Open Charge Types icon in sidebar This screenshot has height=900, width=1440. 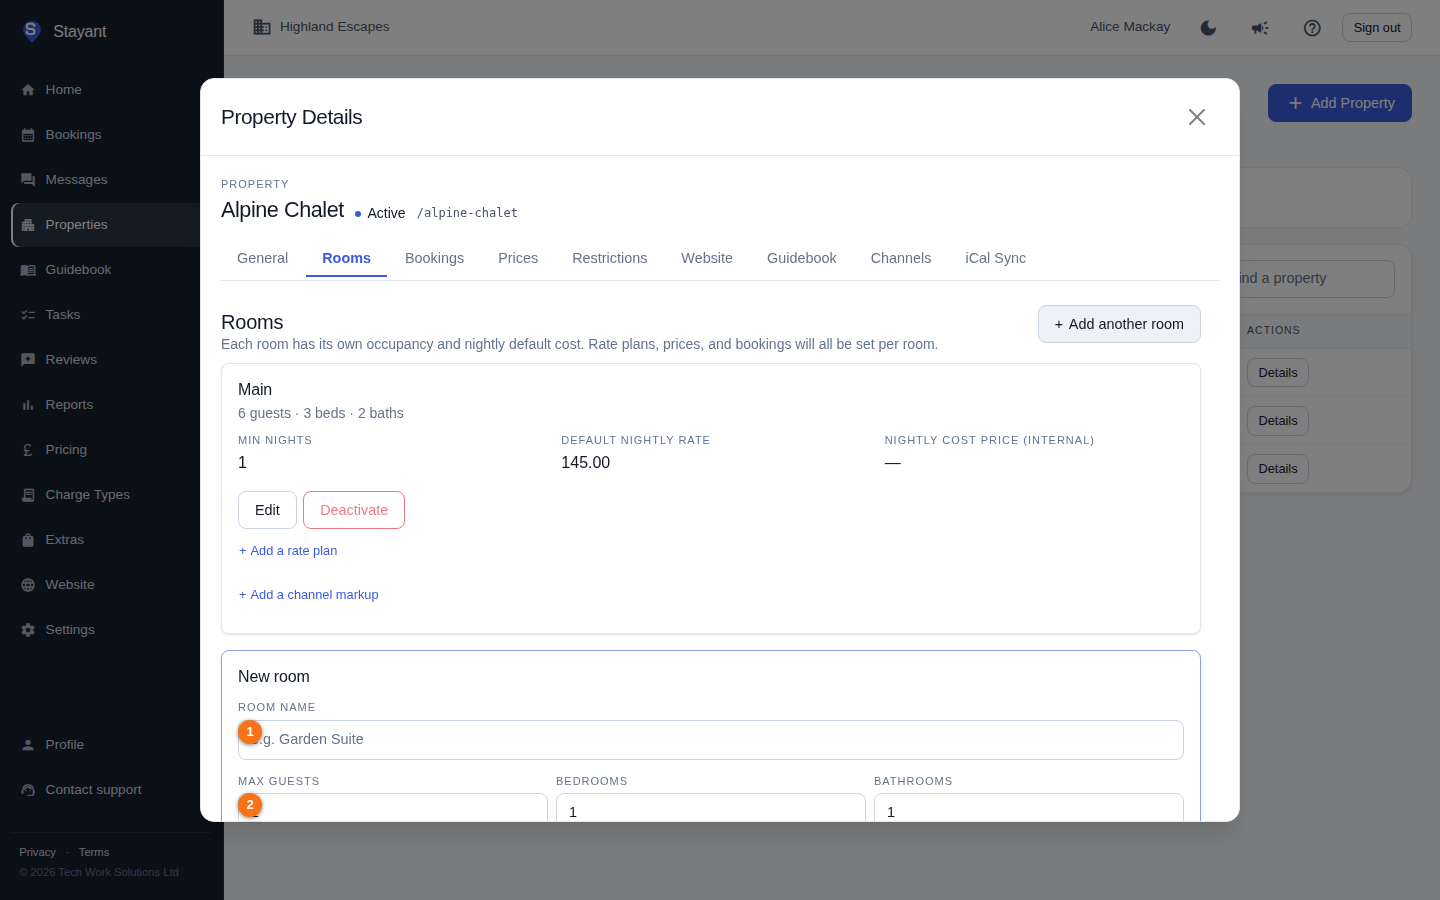[x=28, y=495]
